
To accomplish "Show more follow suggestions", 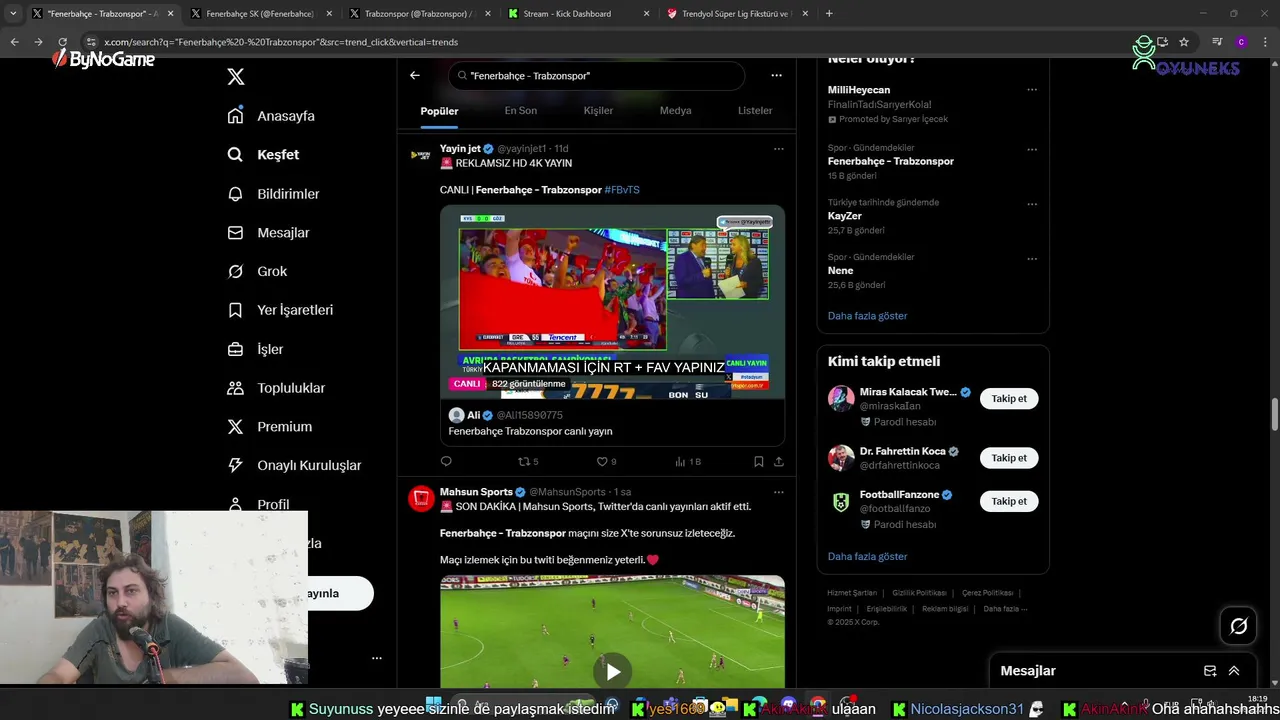I will coord(867,557).
